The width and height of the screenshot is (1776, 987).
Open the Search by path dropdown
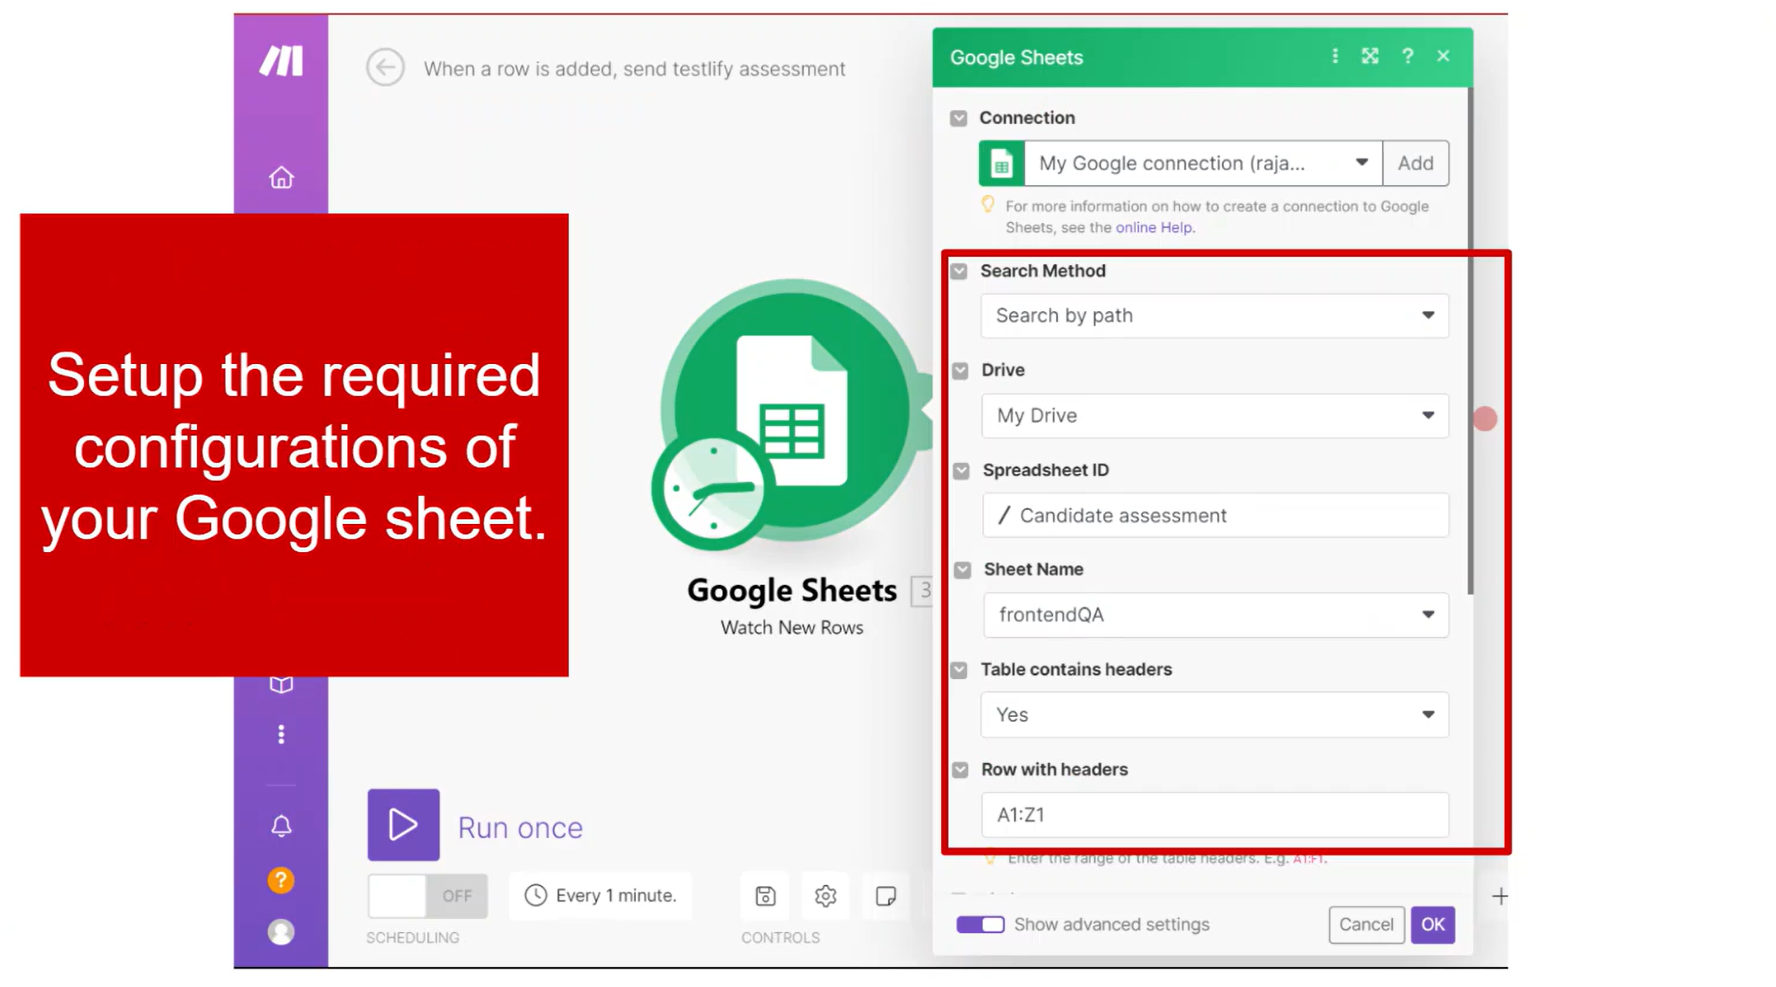(x=1215, y=316)
